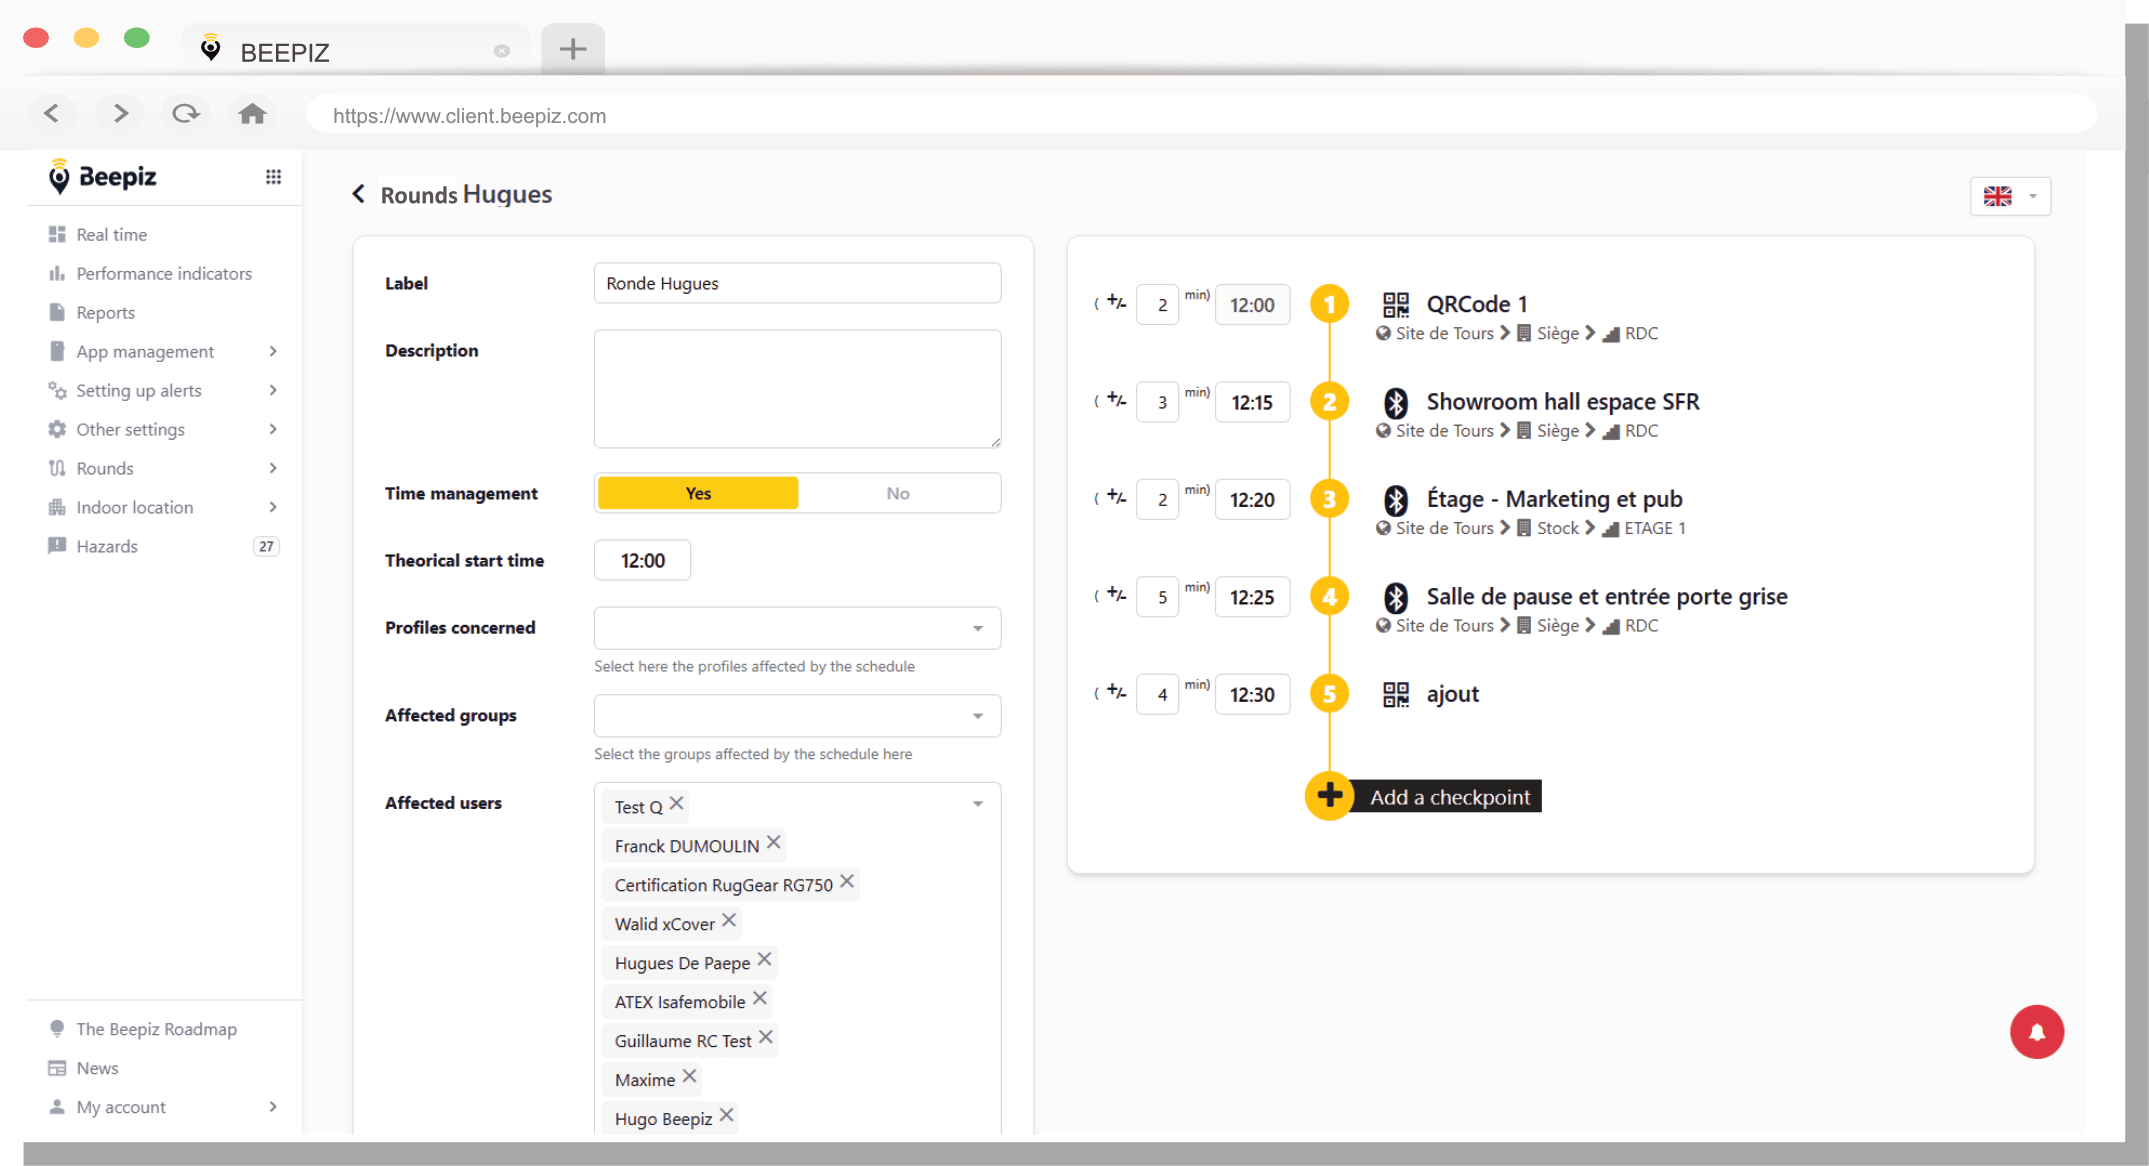2149x1166 pixels.
Task: Set Time management to No
Action: click(897, 493)
